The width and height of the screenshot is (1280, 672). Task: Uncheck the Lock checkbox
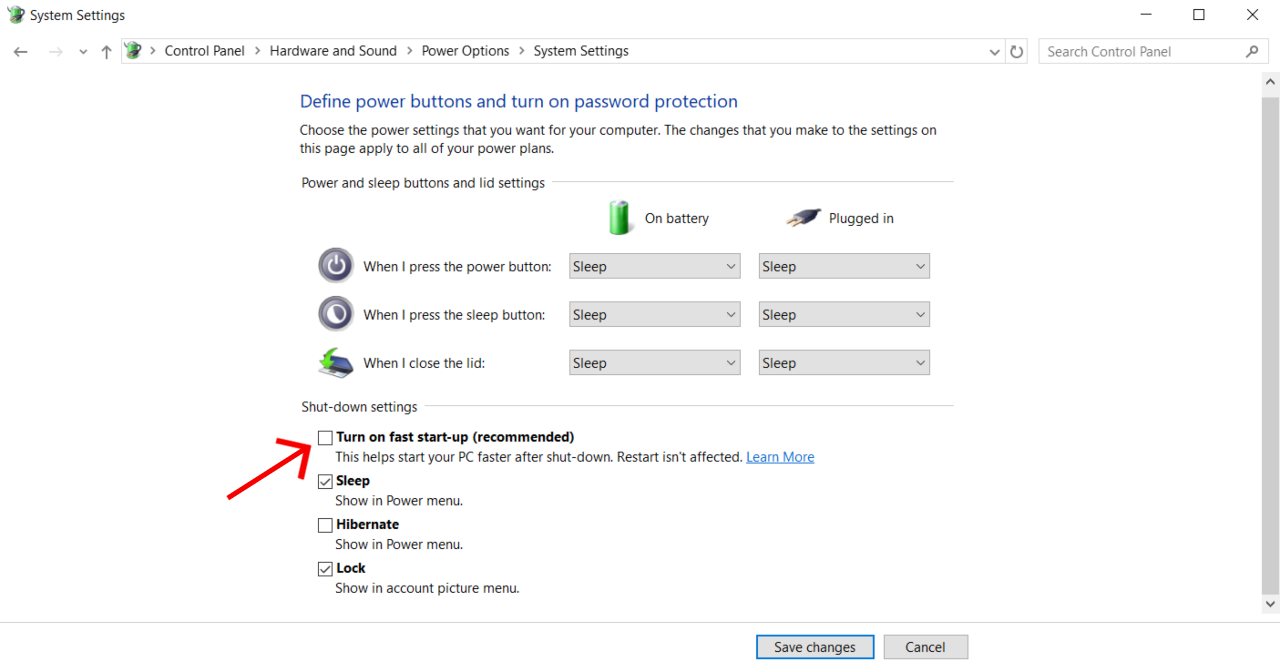pos(325,569)
